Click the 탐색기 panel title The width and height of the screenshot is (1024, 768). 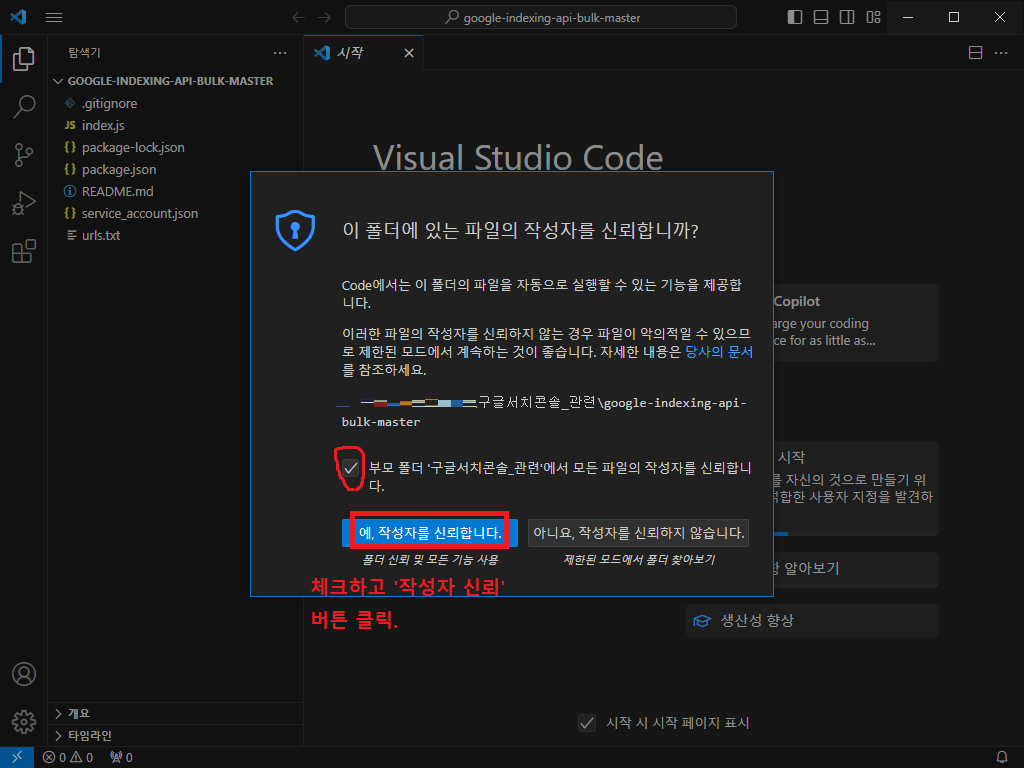pos(84,53)
